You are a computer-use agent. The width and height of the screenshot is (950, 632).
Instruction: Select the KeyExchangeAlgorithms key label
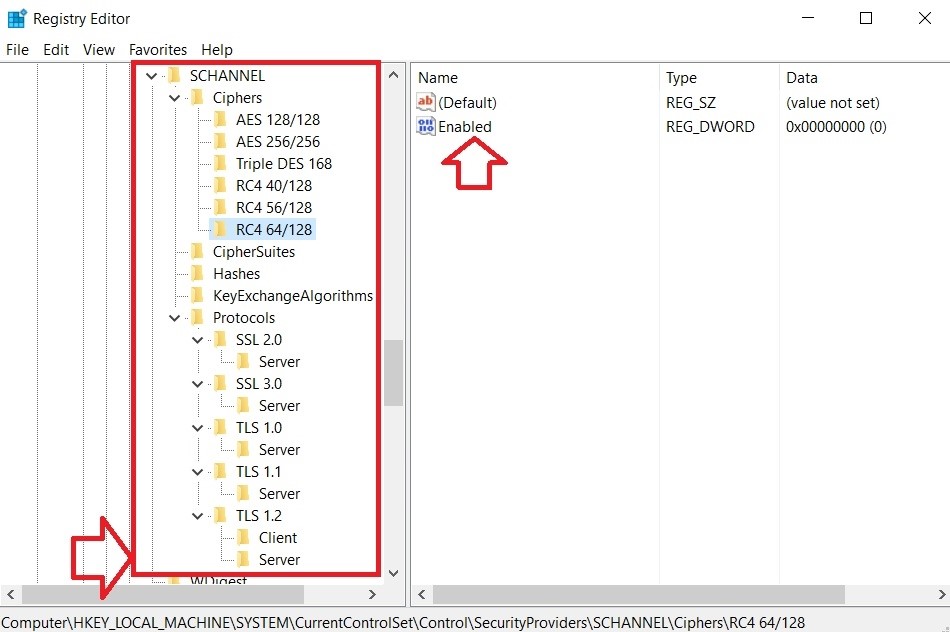(293, 296)
